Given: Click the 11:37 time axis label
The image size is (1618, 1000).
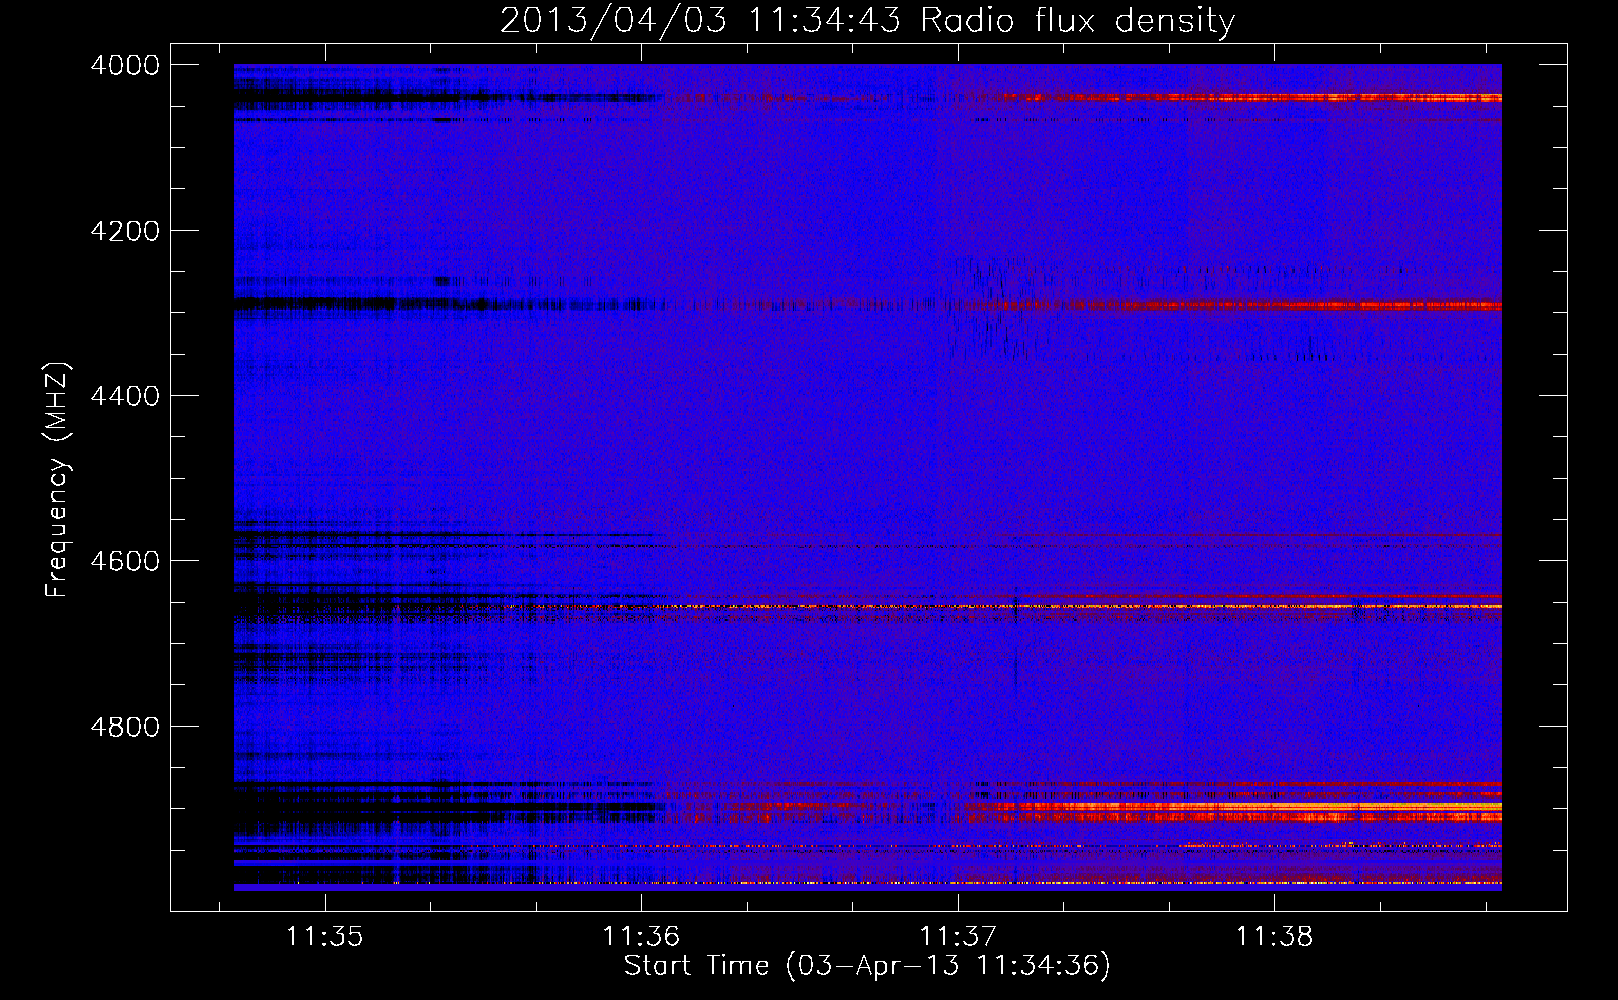Looking at the screenshot, I should point(958,937).
